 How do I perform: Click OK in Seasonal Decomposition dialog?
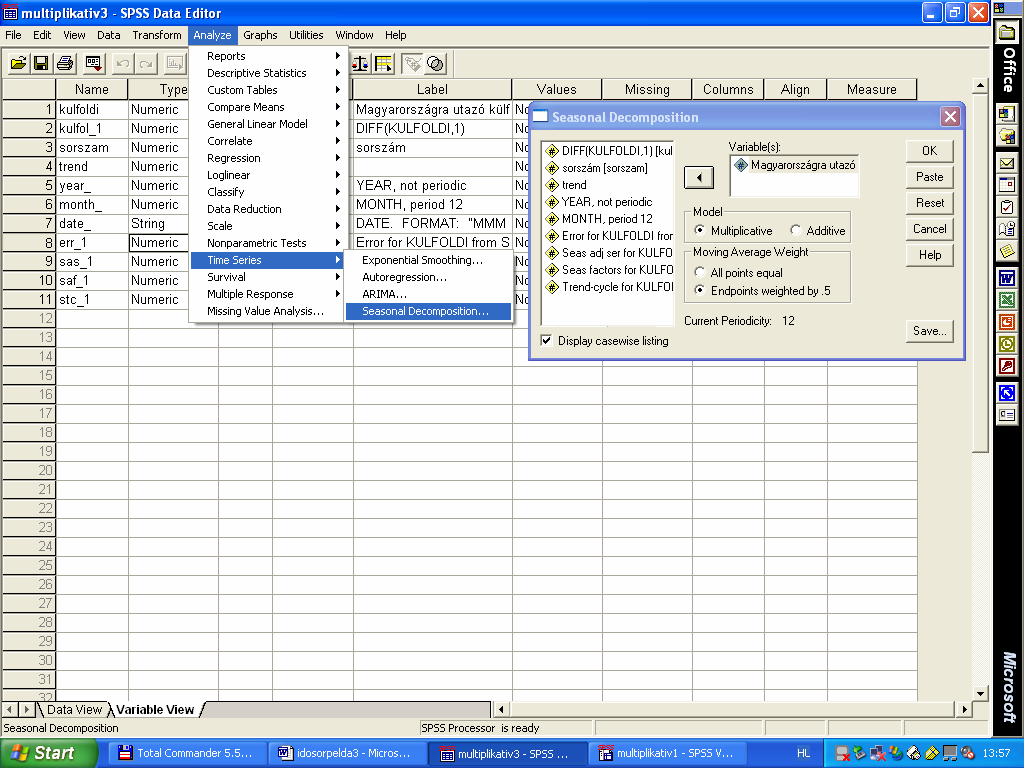point(929,151)
